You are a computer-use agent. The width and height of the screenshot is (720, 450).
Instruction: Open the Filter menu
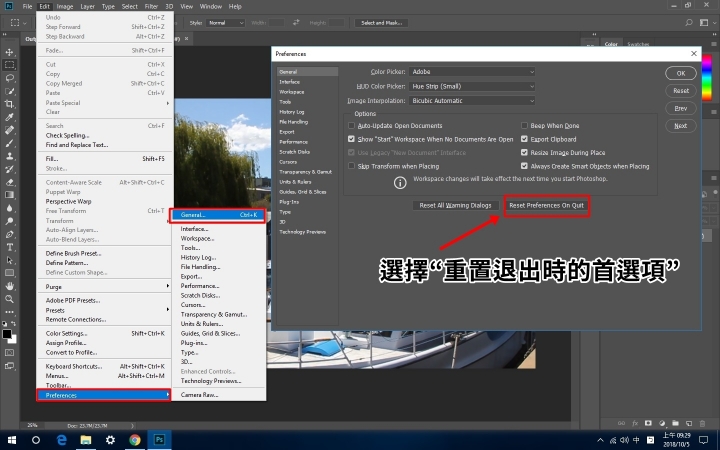(151, 6)
